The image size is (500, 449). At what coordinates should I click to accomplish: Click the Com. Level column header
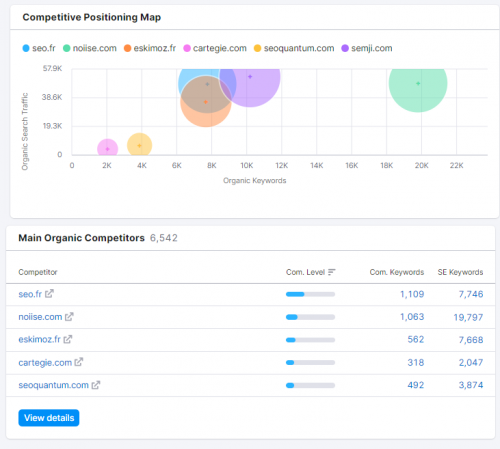point(305,272)
